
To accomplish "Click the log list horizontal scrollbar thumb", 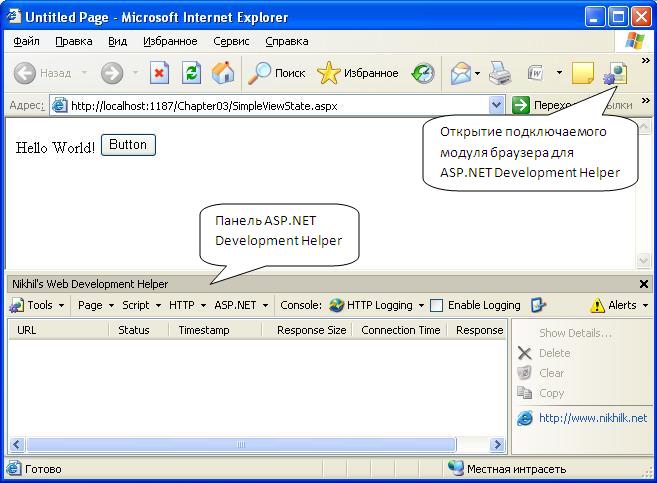I will pyautogui.click(x=241, y=444).
